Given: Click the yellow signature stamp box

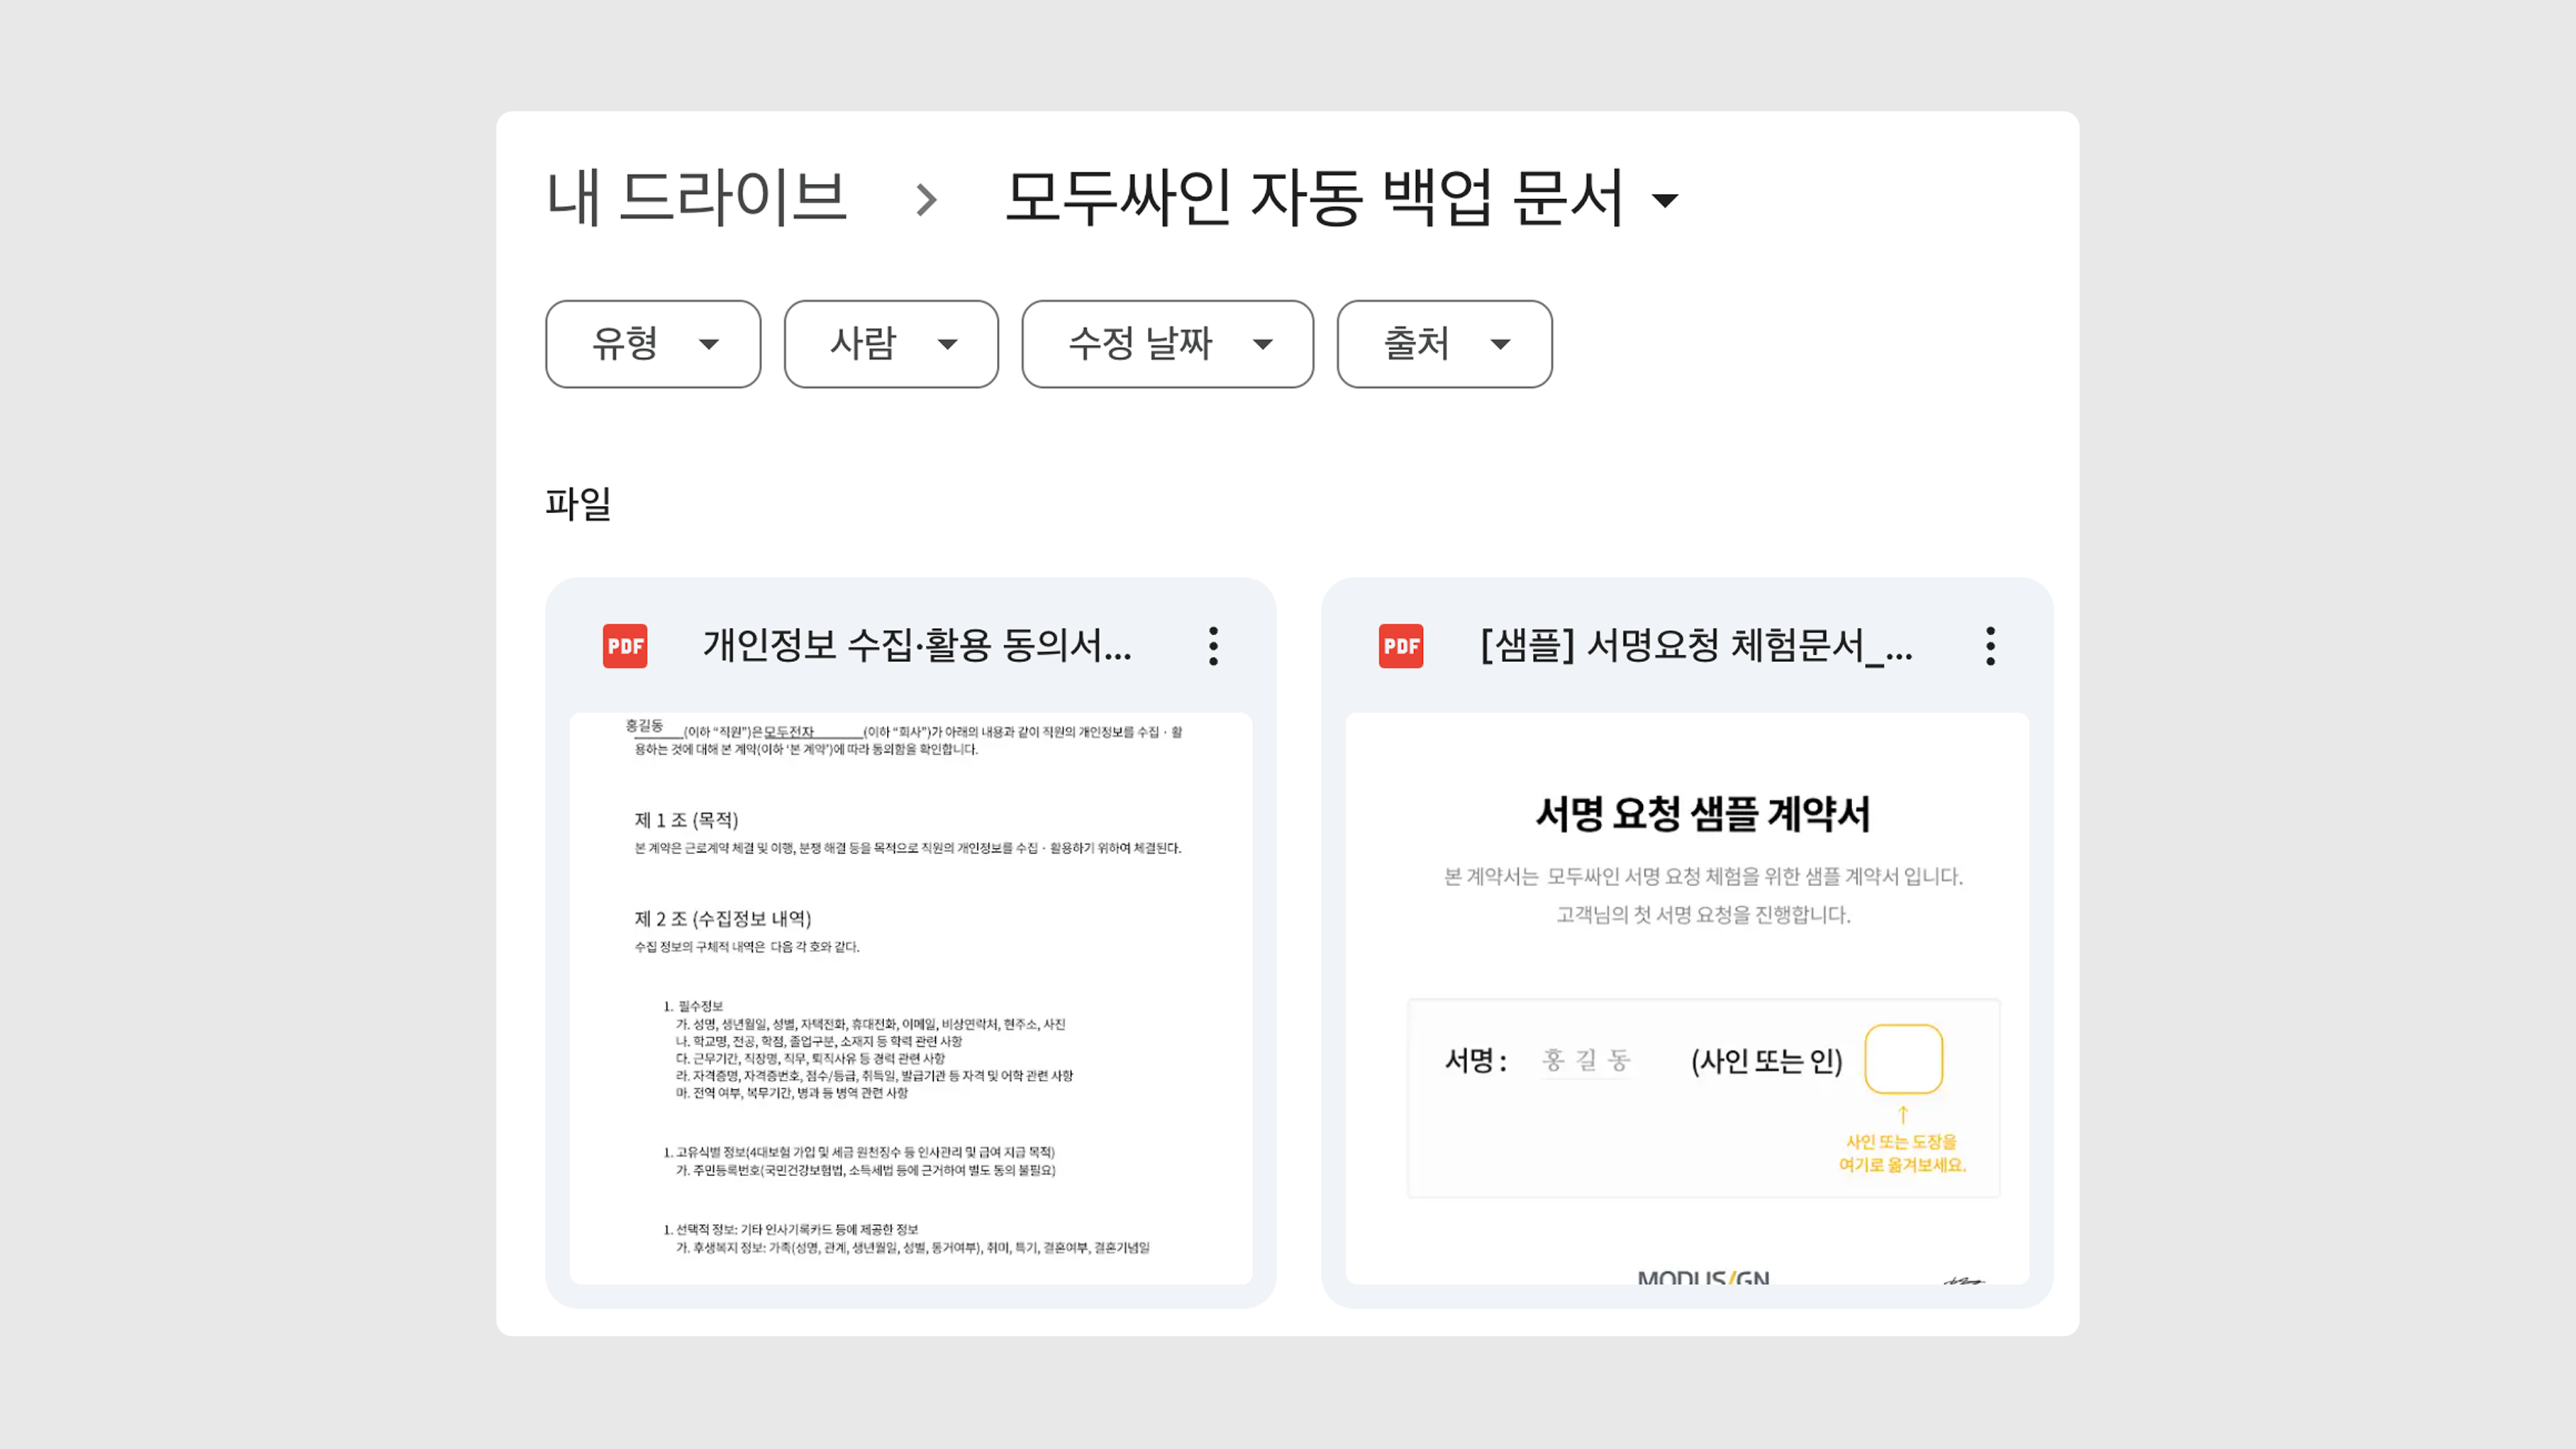Looking at the screenshot, I should coord(1903,1059).
